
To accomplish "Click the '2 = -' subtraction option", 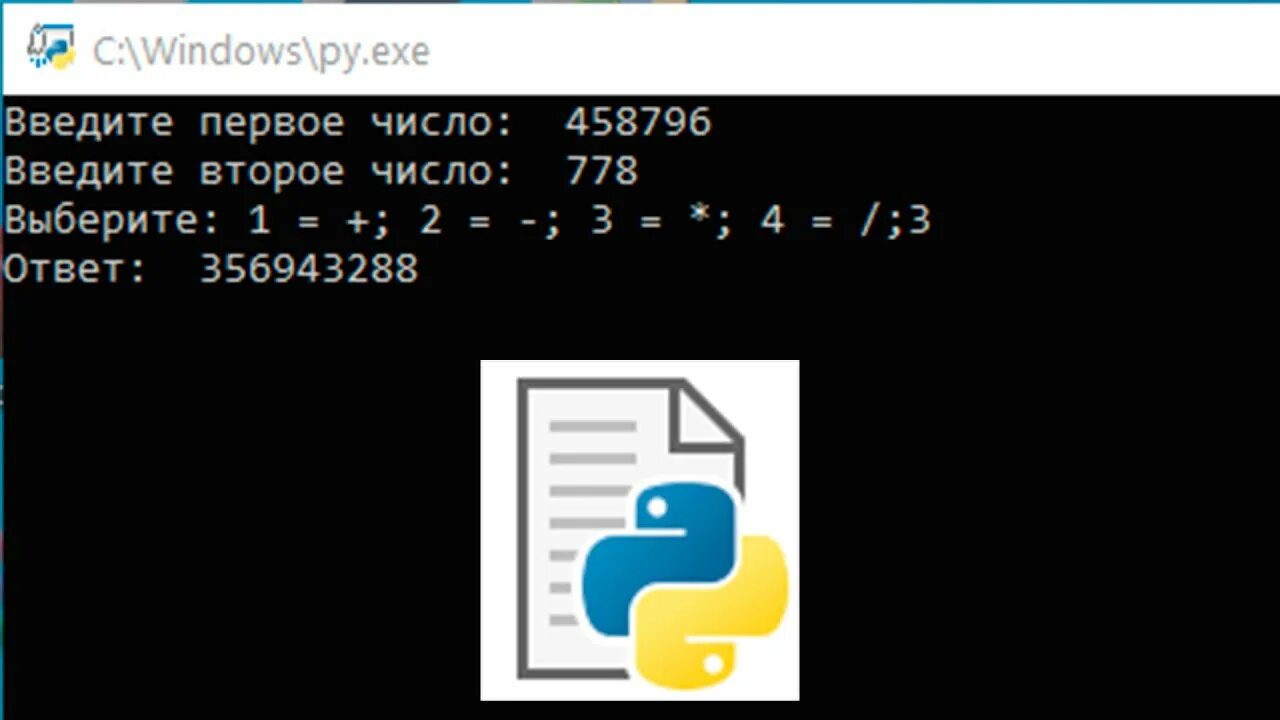I will (x=481, y=220).
